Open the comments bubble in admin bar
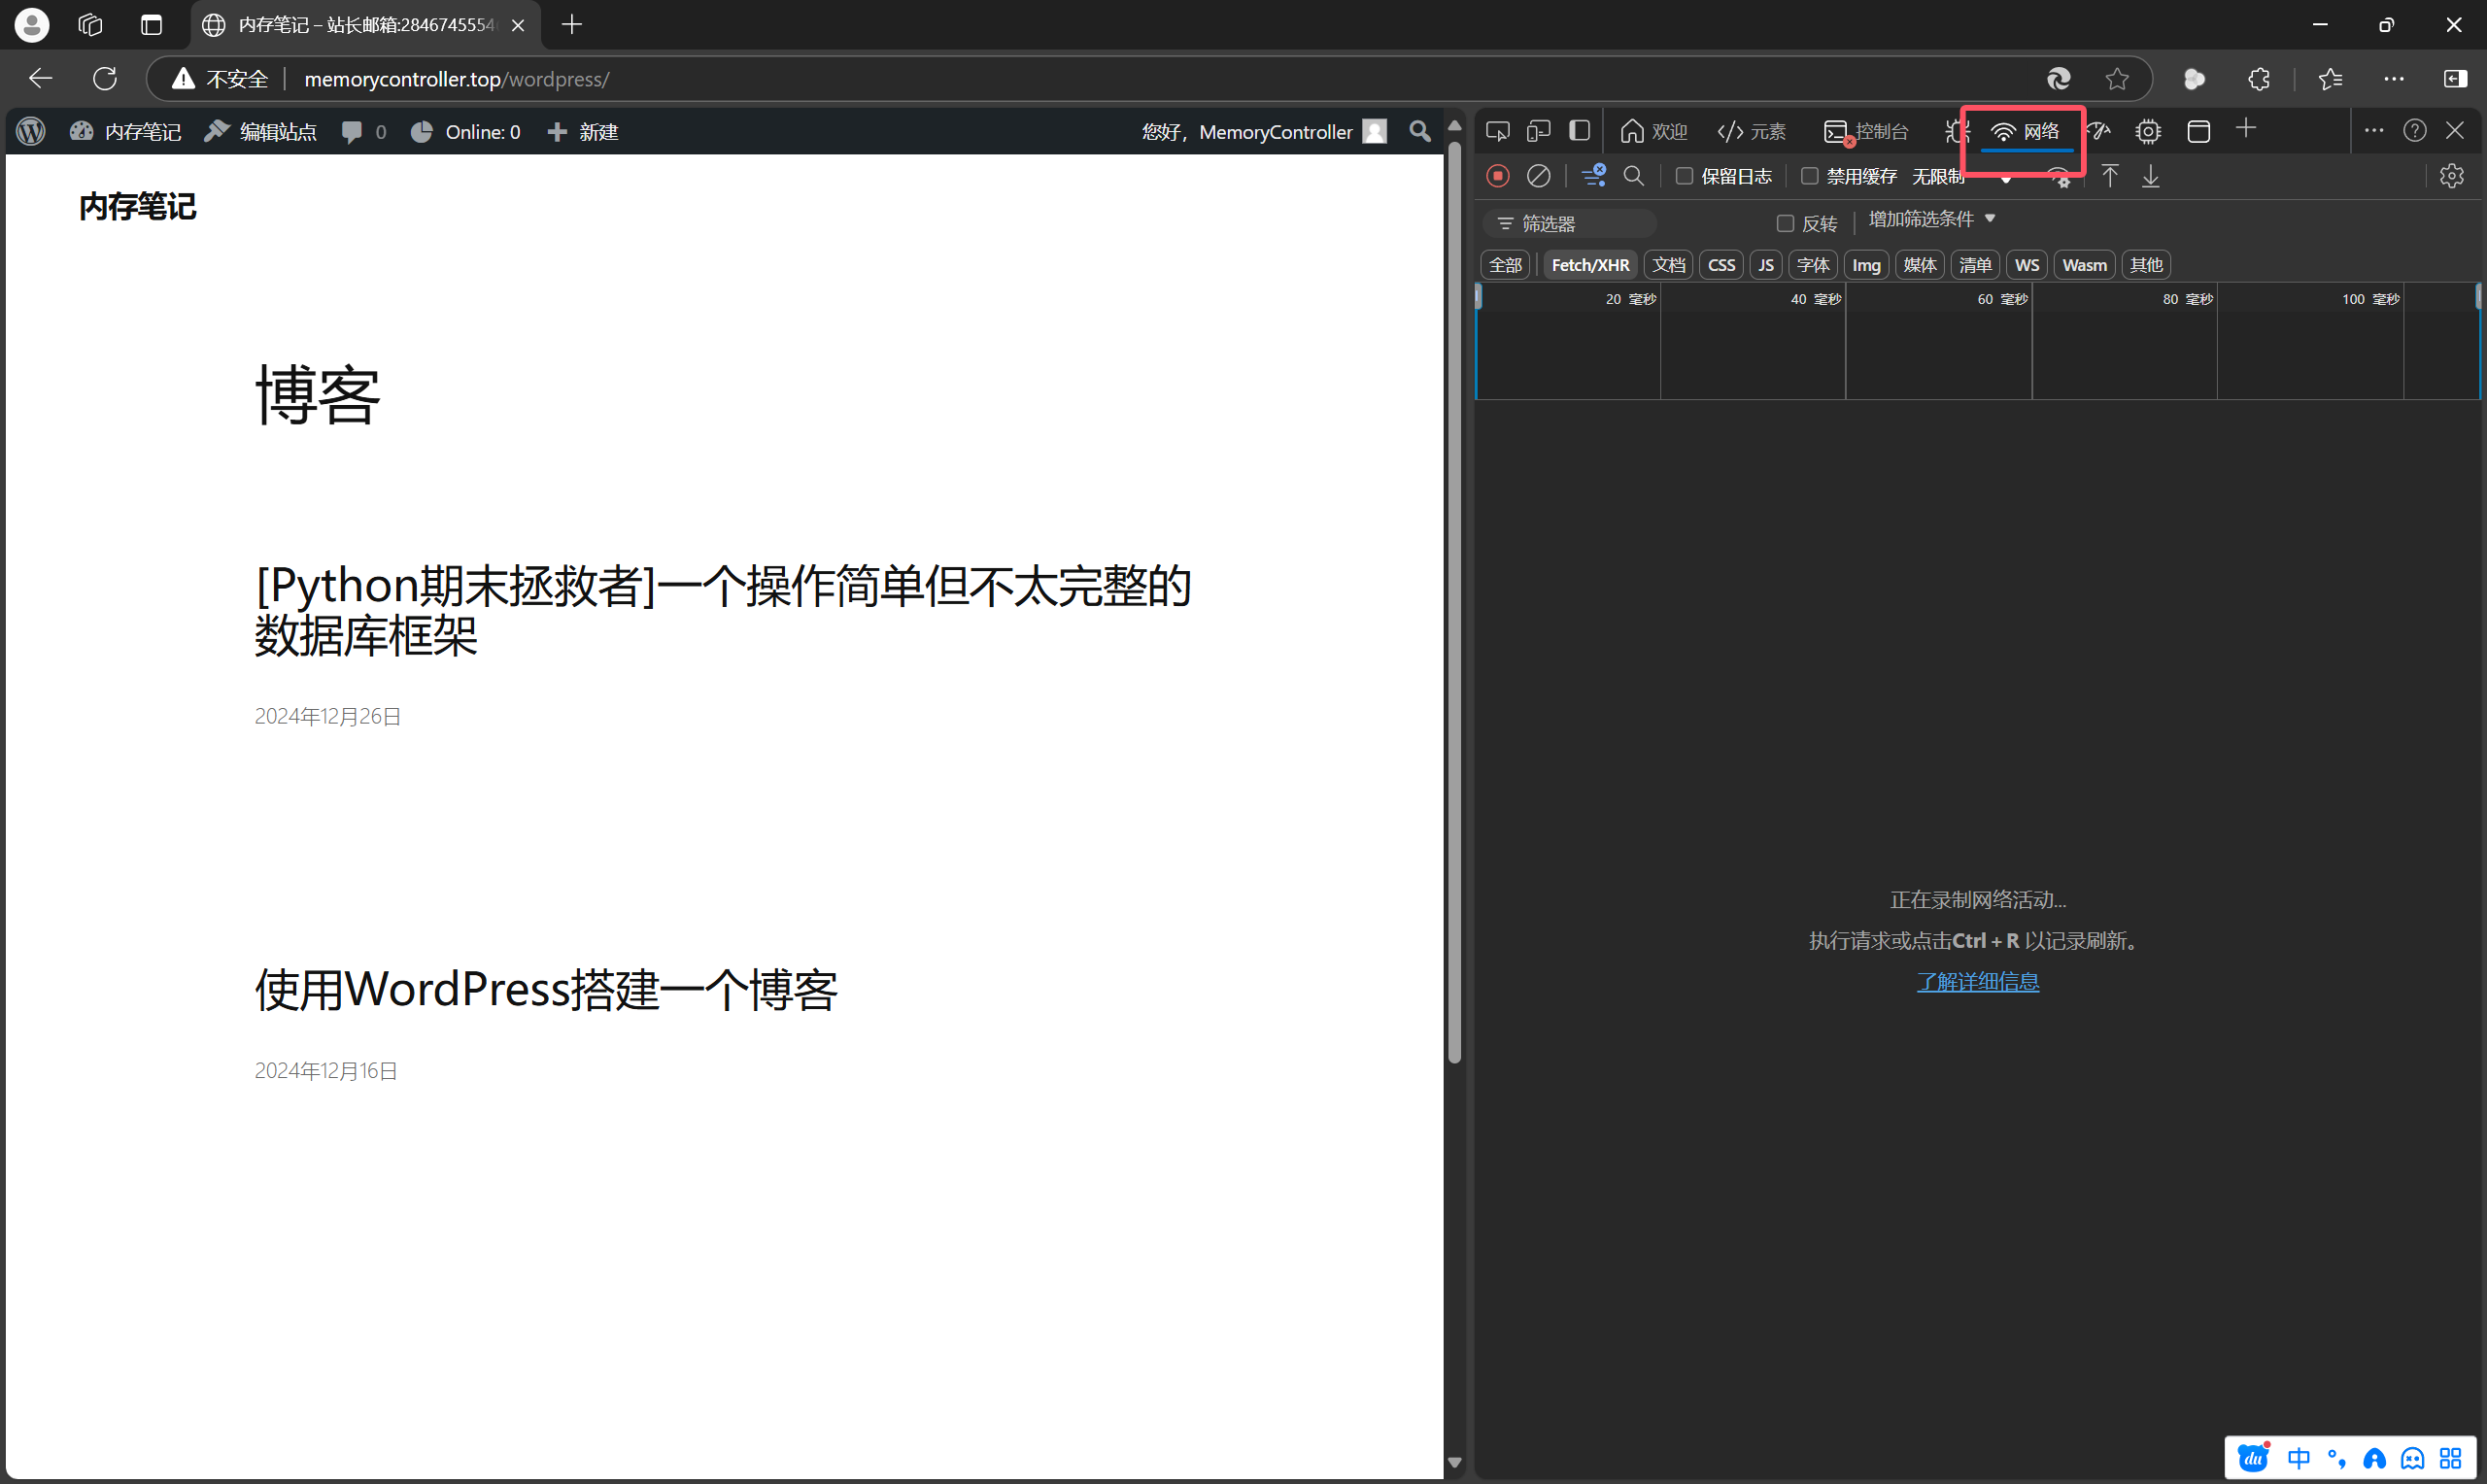Image resolution: width=2487 pixels, height=1484 pixels. [x=363, y=131]
